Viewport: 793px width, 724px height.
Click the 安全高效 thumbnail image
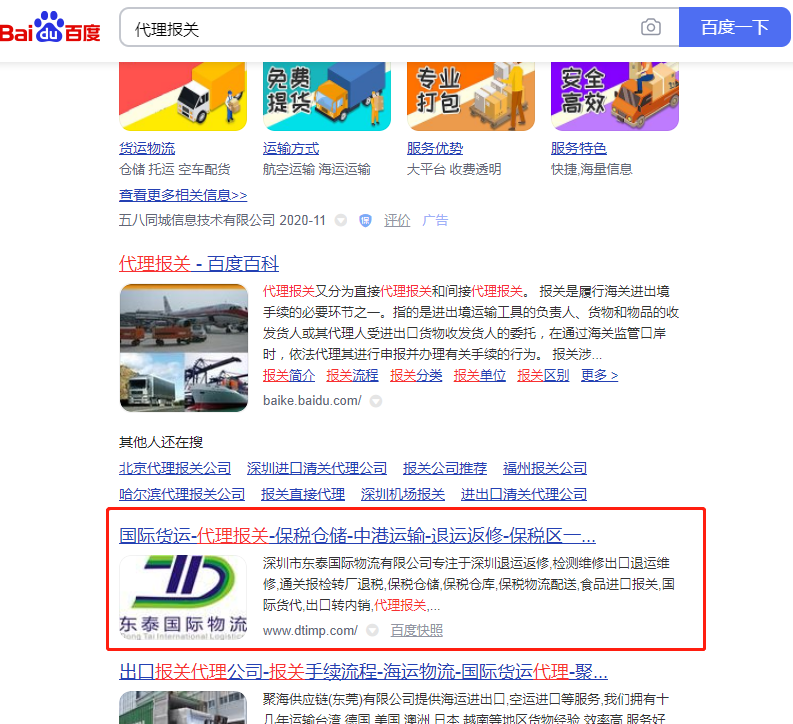click(614, 96)
